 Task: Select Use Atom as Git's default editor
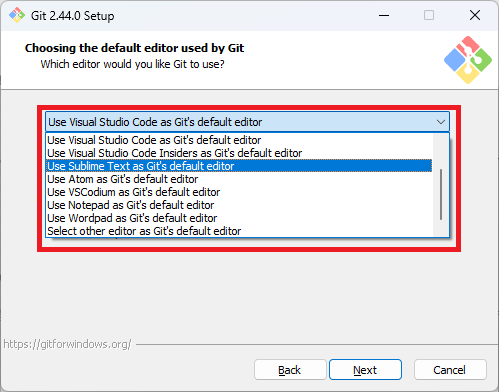239,179
